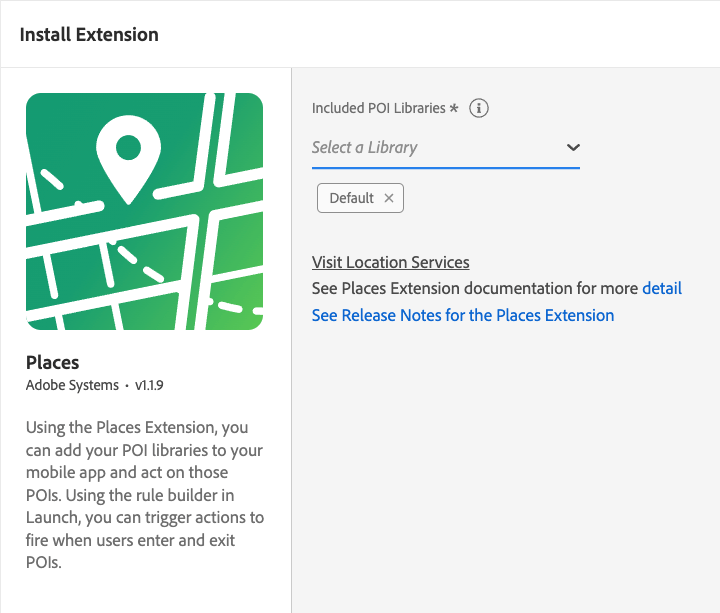This screenshot has height=613, width=720.
Task: Click the Places extension title
Action: (52, 362)
